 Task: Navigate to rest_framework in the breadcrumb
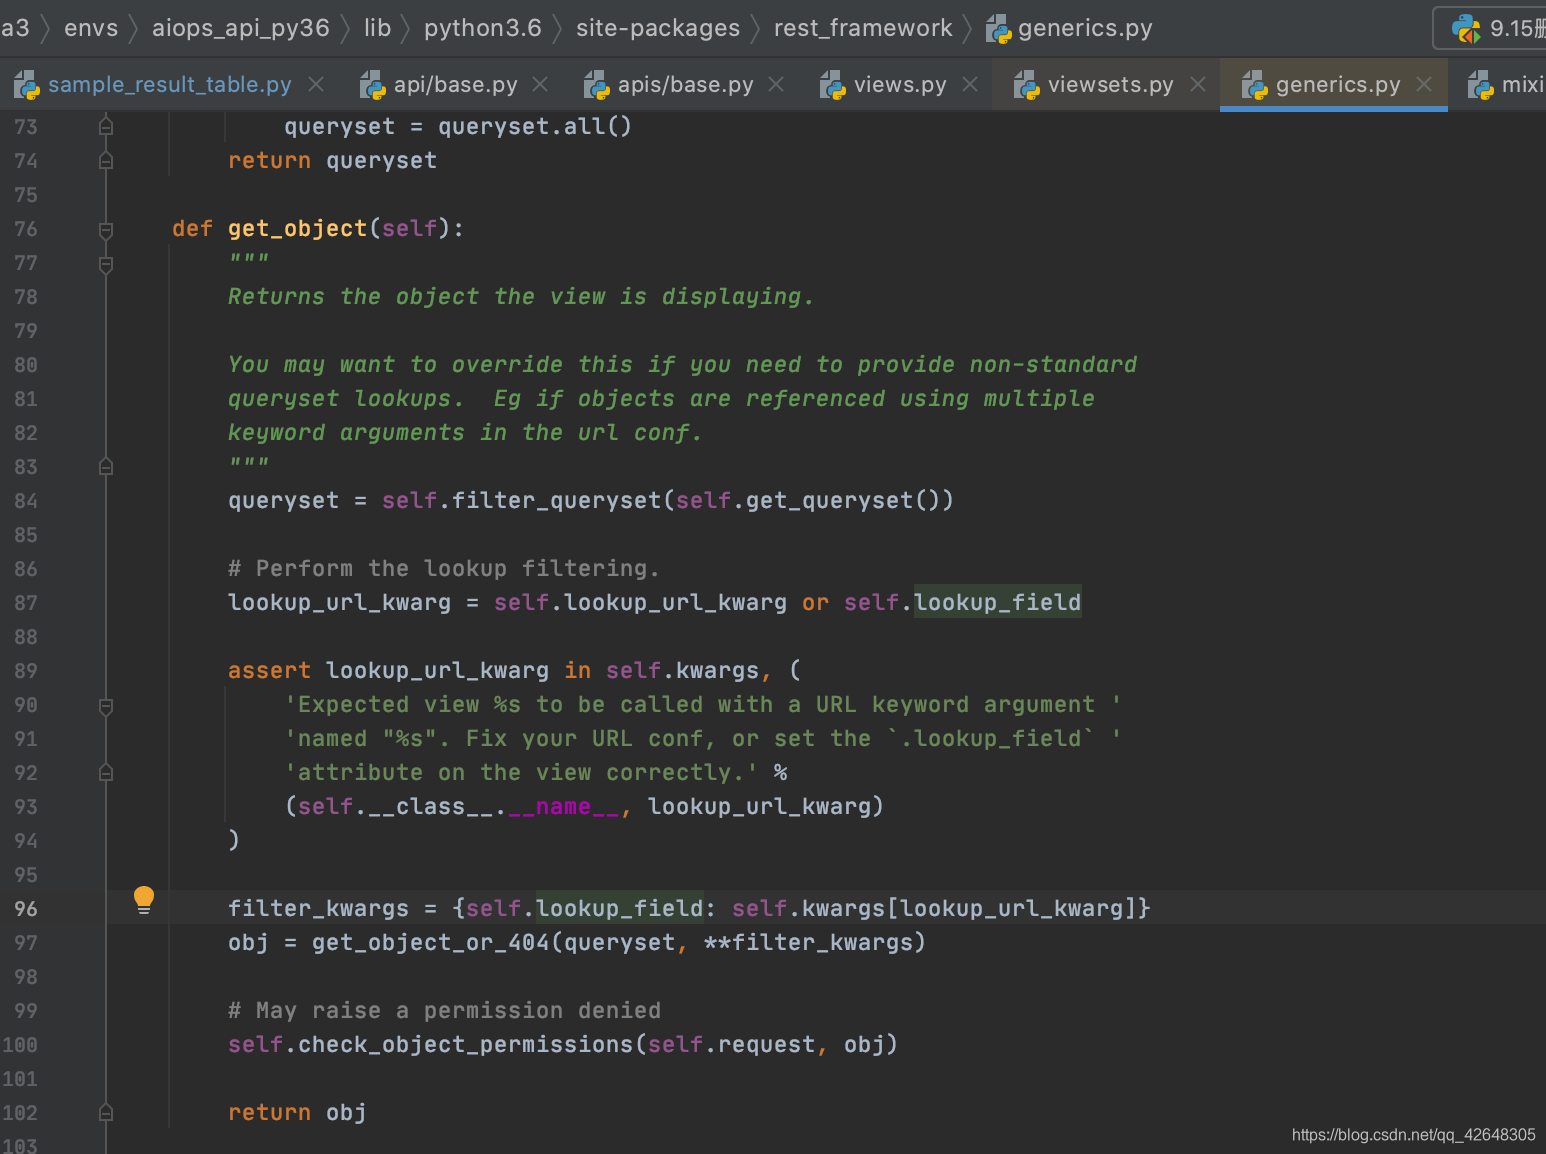point(863,28)
